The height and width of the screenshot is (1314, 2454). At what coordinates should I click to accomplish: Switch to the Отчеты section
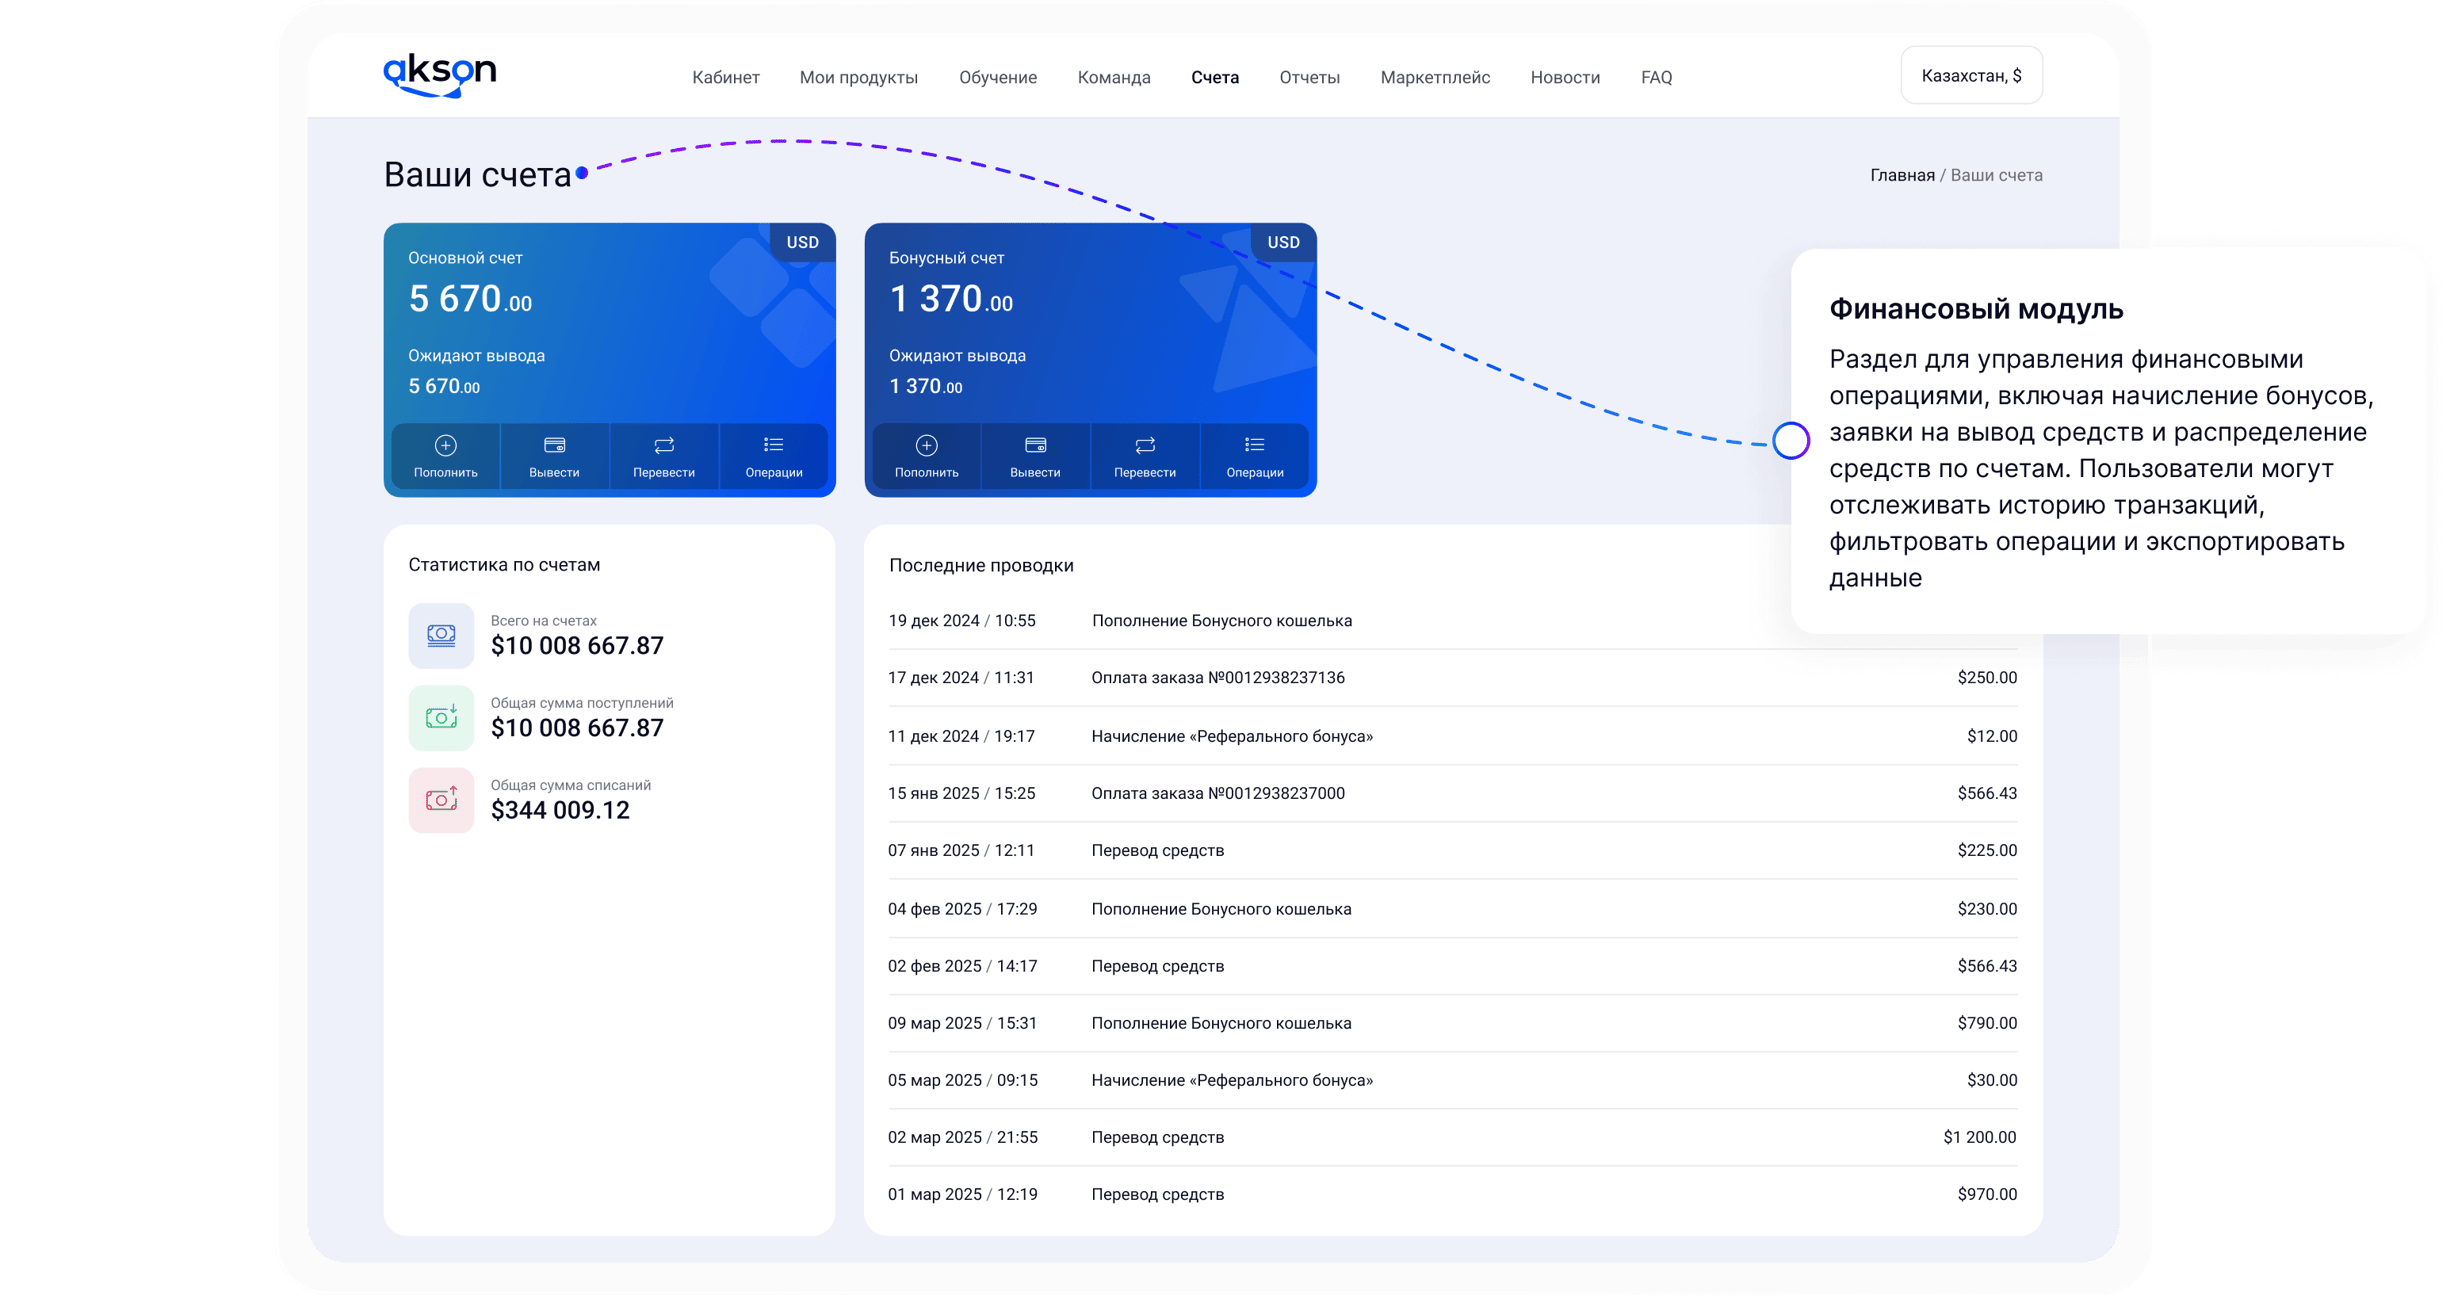pyautogui.click(x=1309, y=77)
